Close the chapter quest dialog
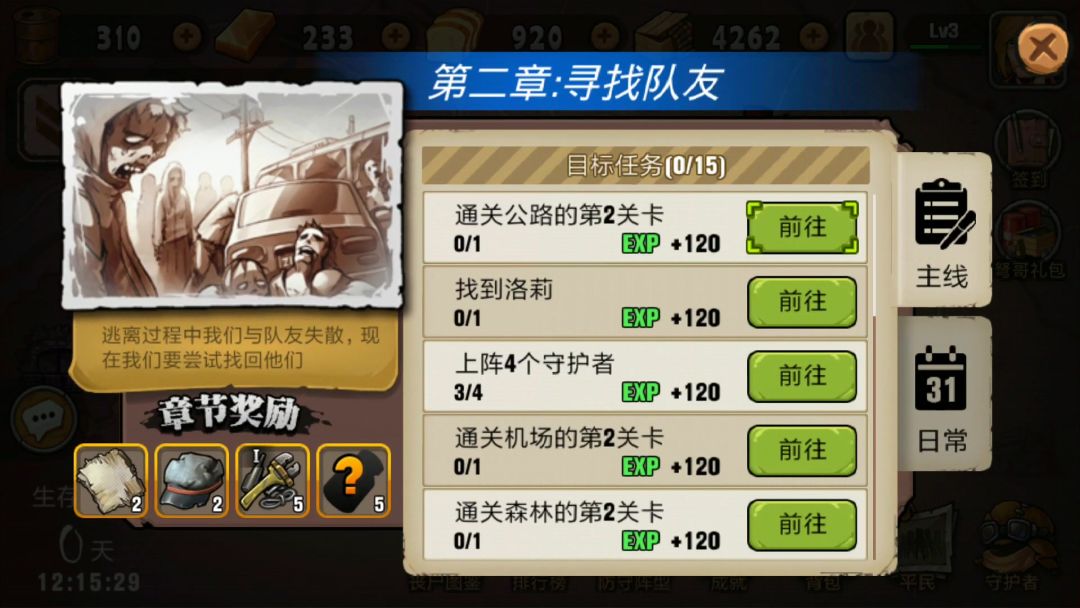 (x=1043, y=47)
